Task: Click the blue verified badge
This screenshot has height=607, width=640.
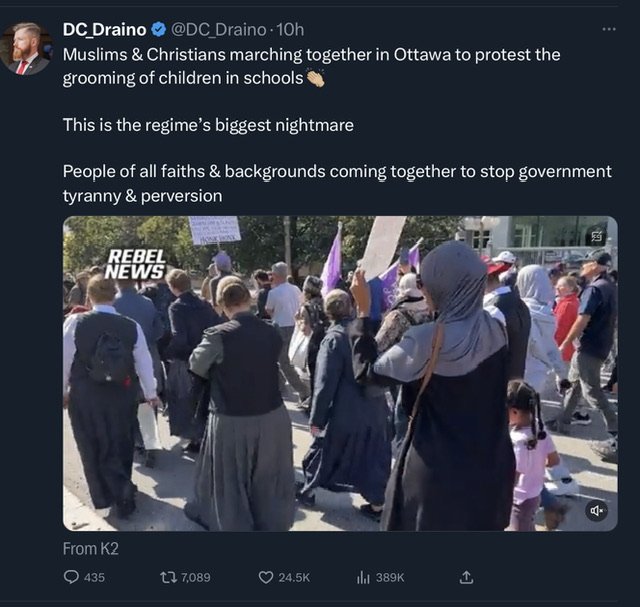Action: point(159,30)
